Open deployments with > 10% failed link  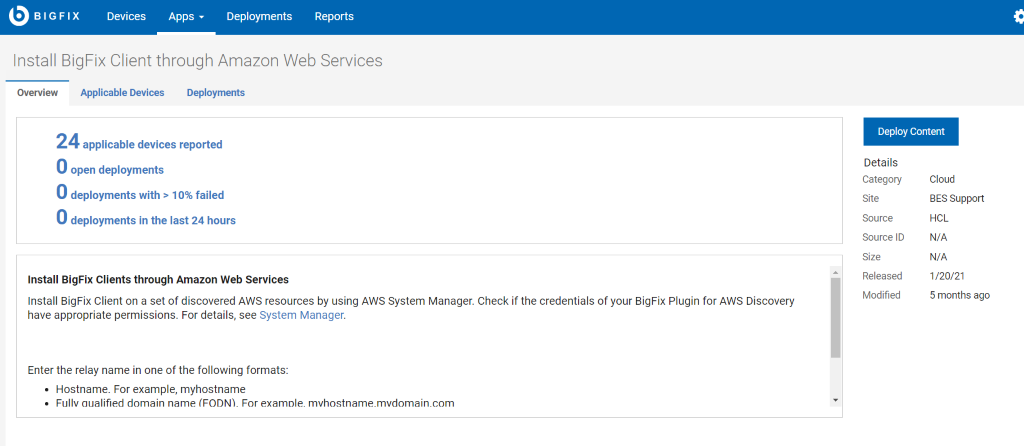140,193
